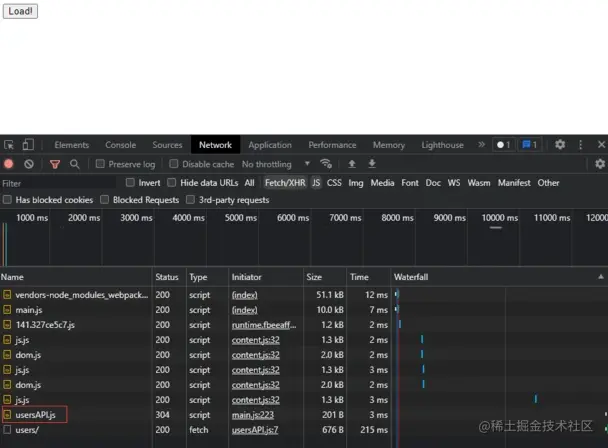Select the 141.327ce5c7.js request
The height and width of the screenshot is (448, 608).
point(304,325)
